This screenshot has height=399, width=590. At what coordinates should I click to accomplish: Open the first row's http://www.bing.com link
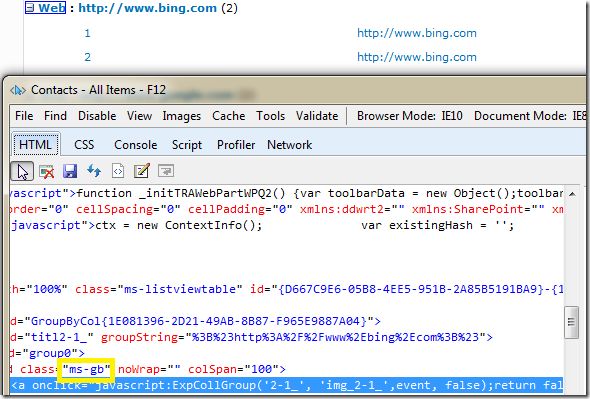coord(417,33)
